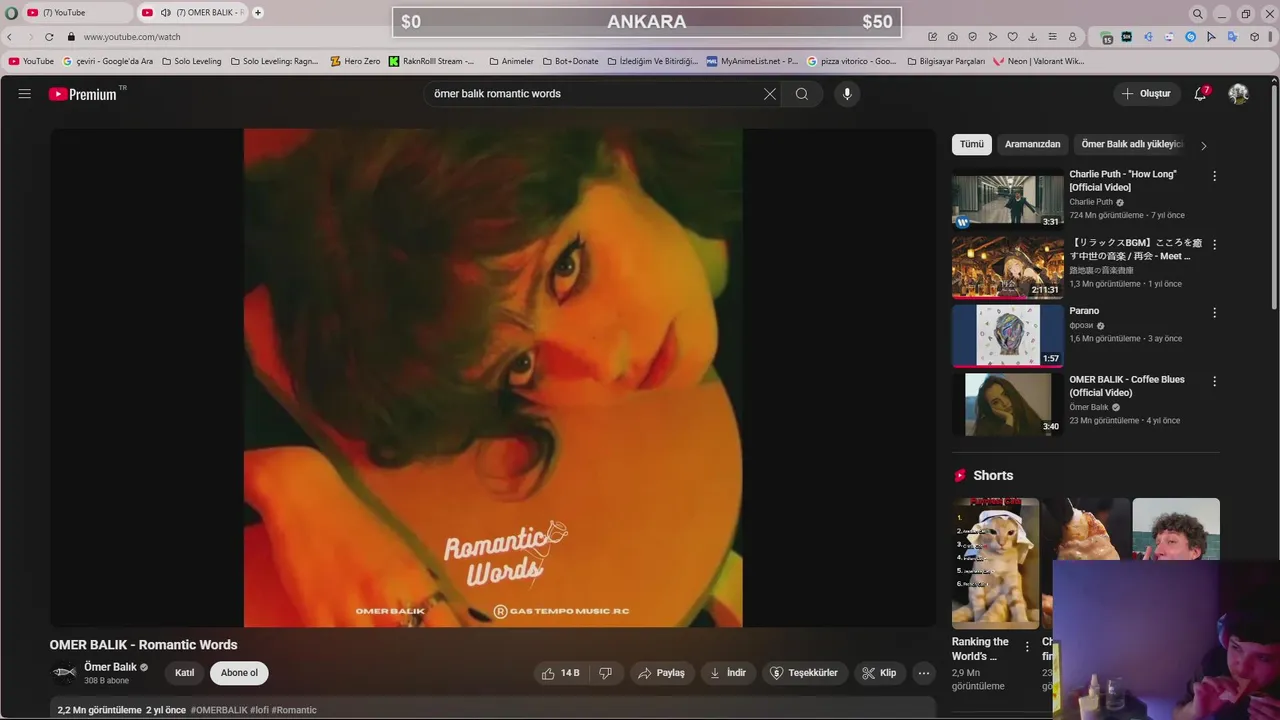This screenshot has height=720, width=1280.
Task: Clear the search box with X icon
Action: click(x=770, y=94)
